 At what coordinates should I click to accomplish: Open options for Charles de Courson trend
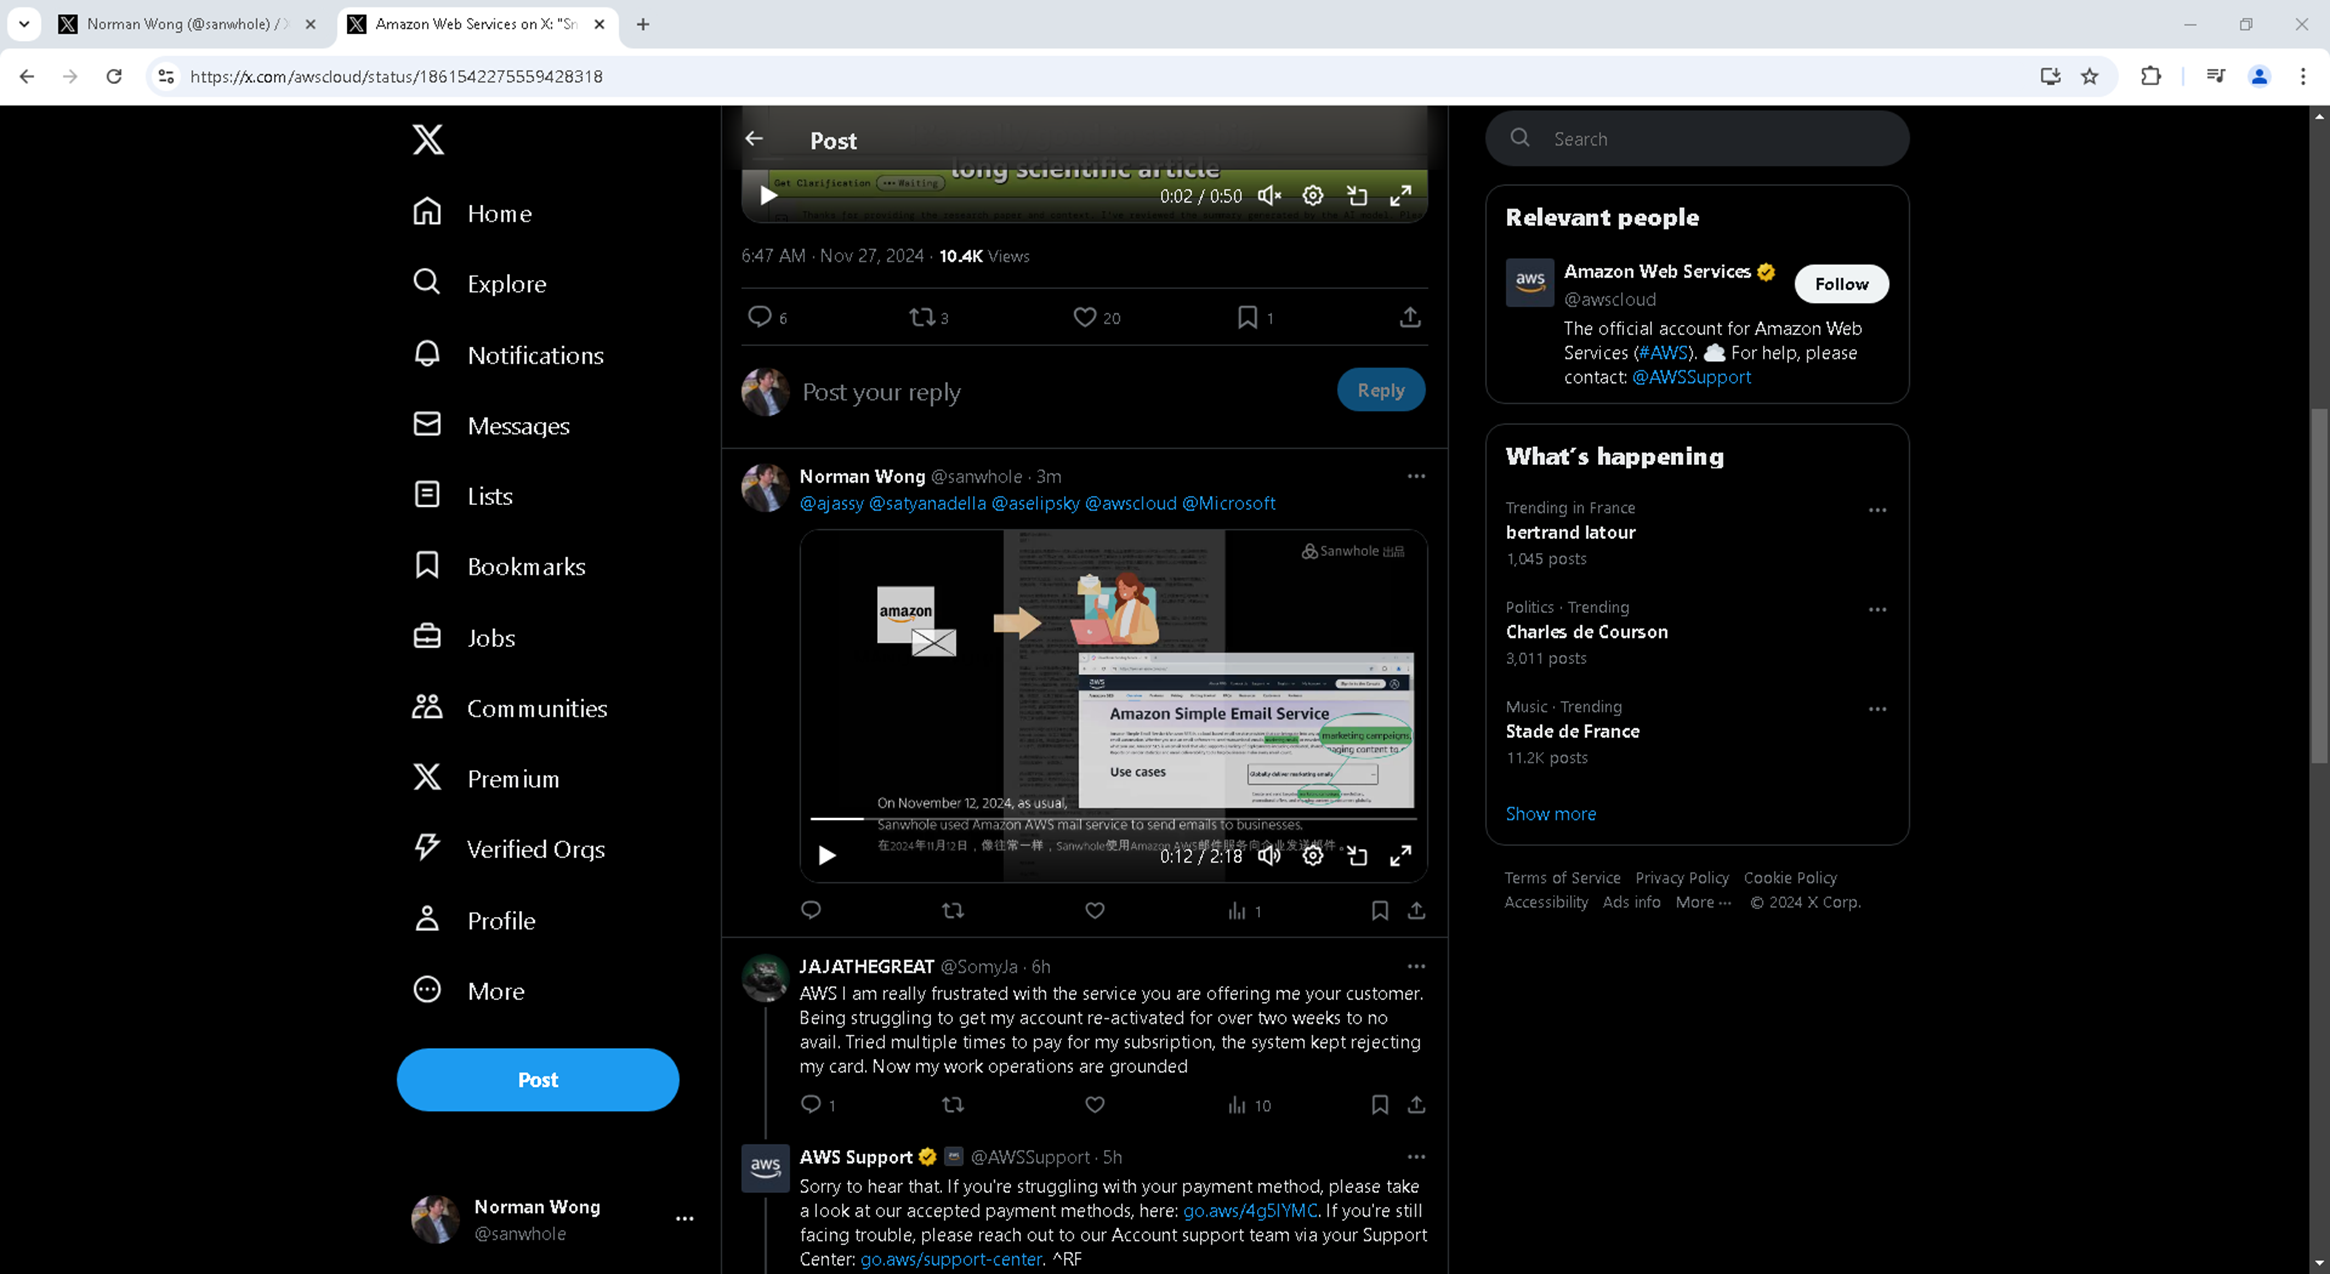[x=1877, y=609]
